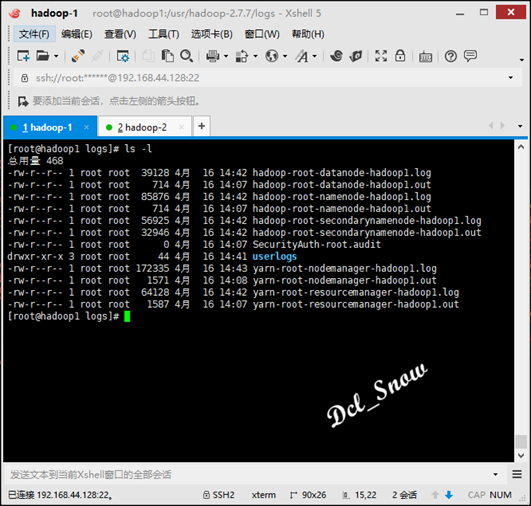Screen dimensions: 531x506
Task: Open the 编辑(E) menu
Action: point(77,34)
